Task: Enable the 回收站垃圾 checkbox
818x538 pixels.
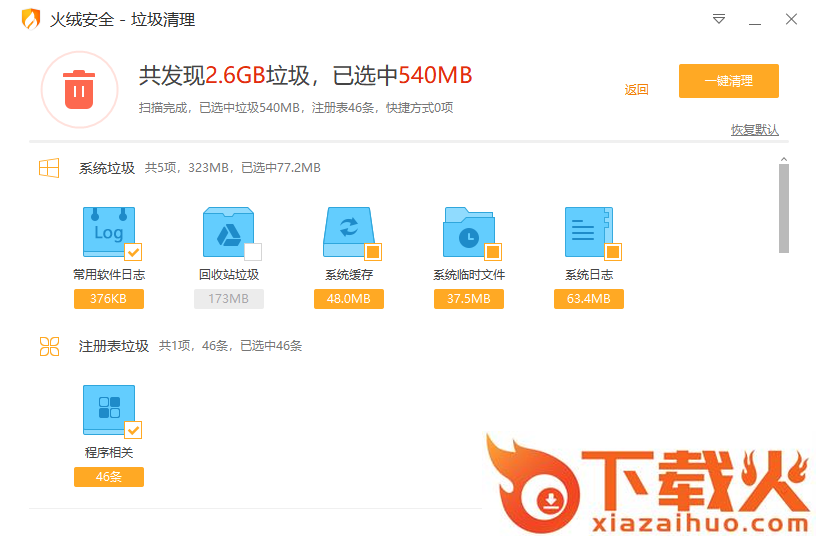Action: (253, 251)
